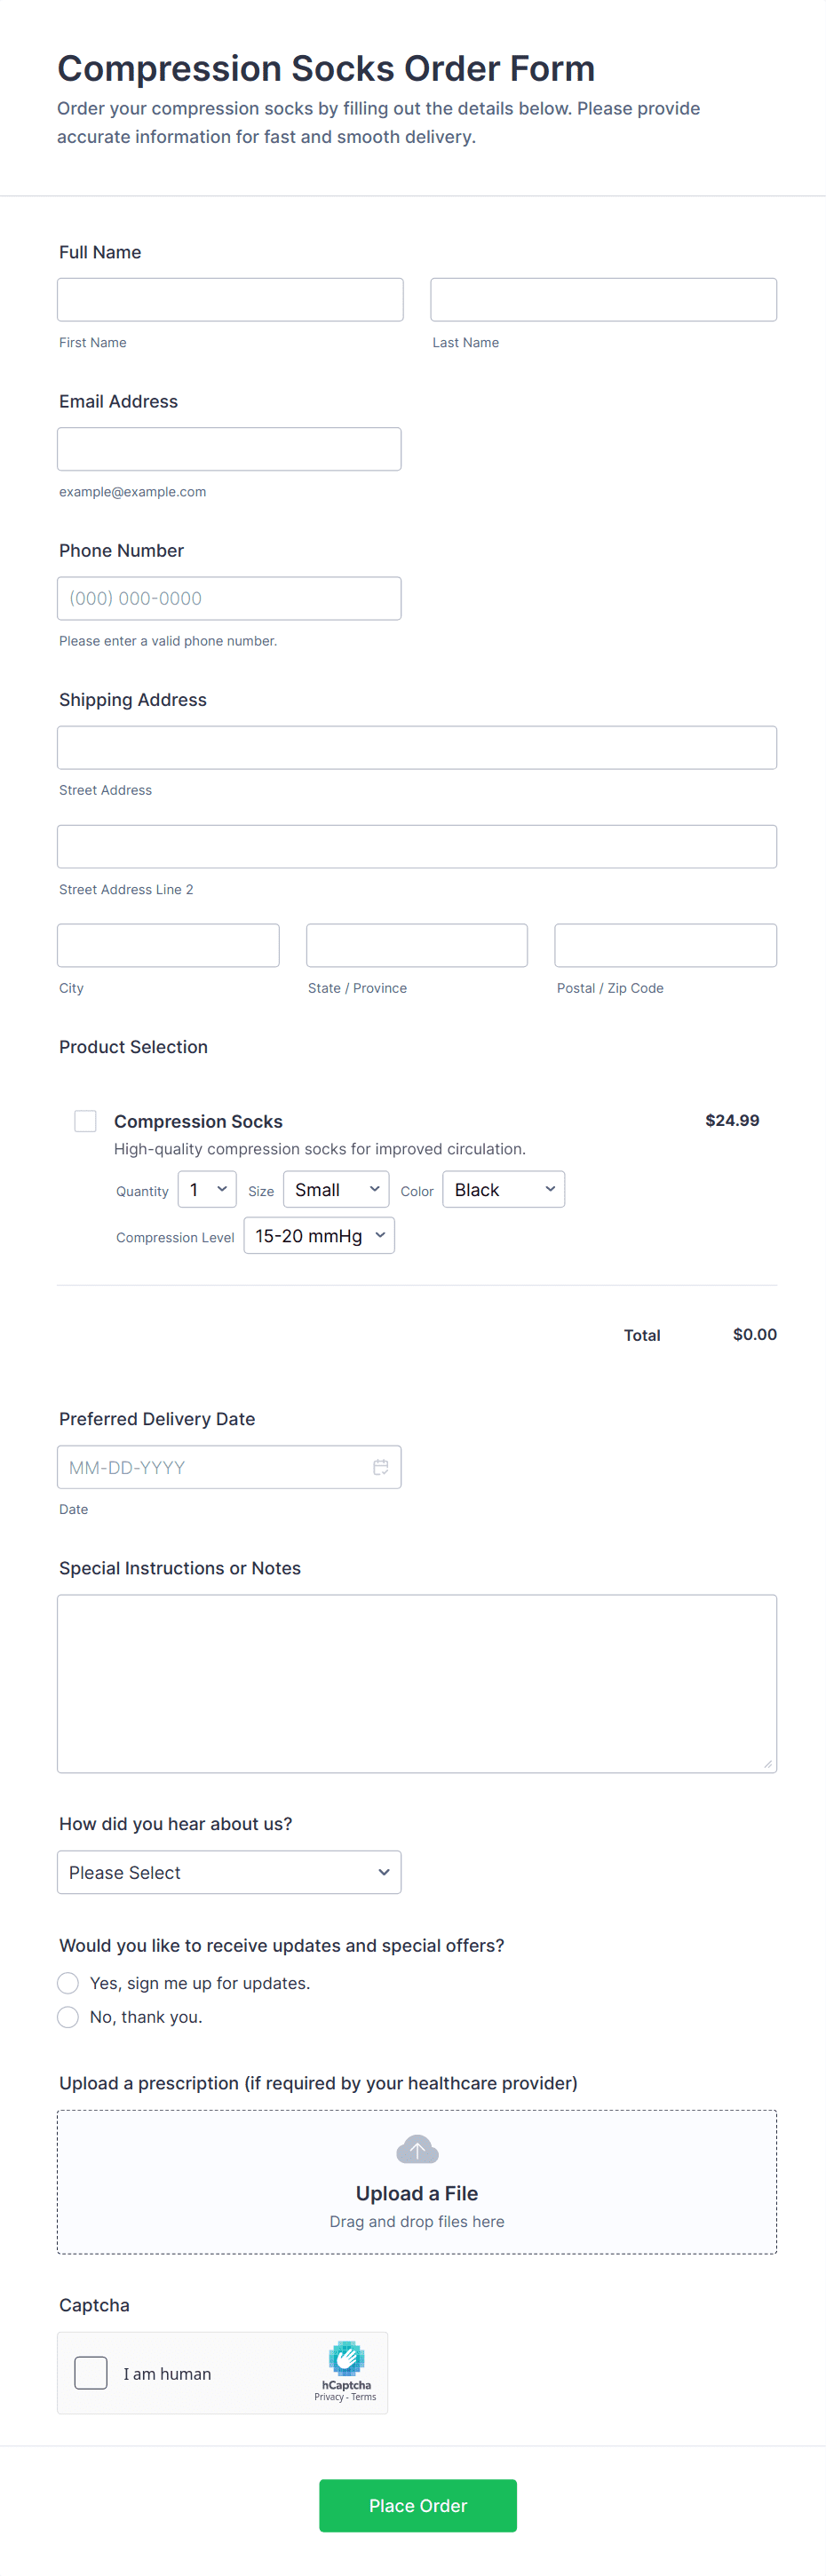Click the calendar icon in date field
Viewport: 826px width, 2576px height.
[380, 1467]
